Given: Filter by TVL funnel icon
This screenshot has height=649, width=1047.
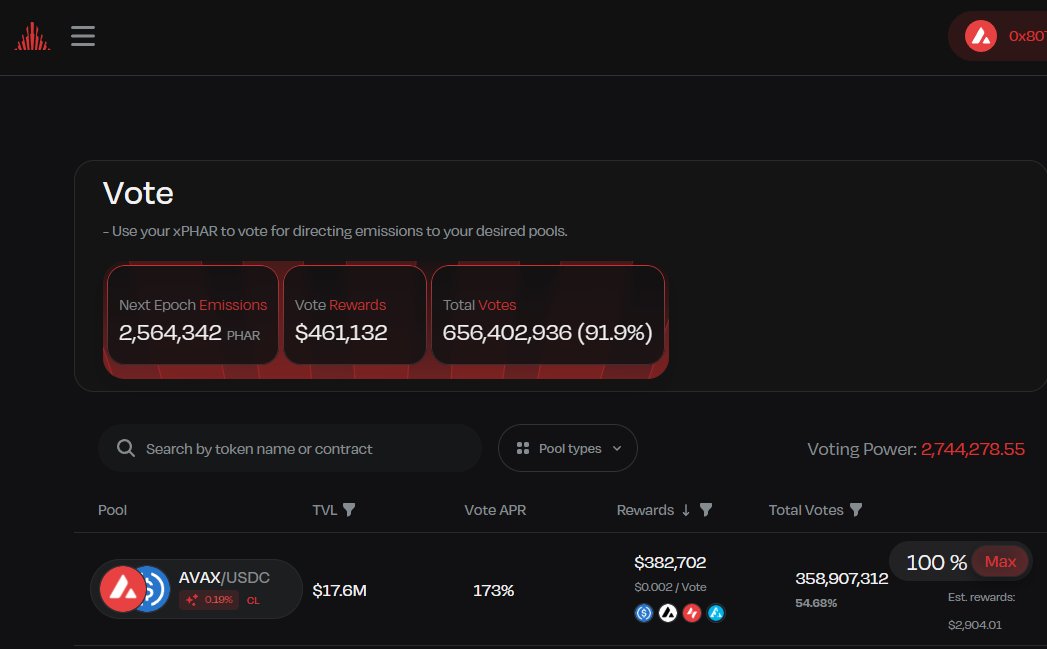Looking at the screenshot, I should click(x=349, y=510).
